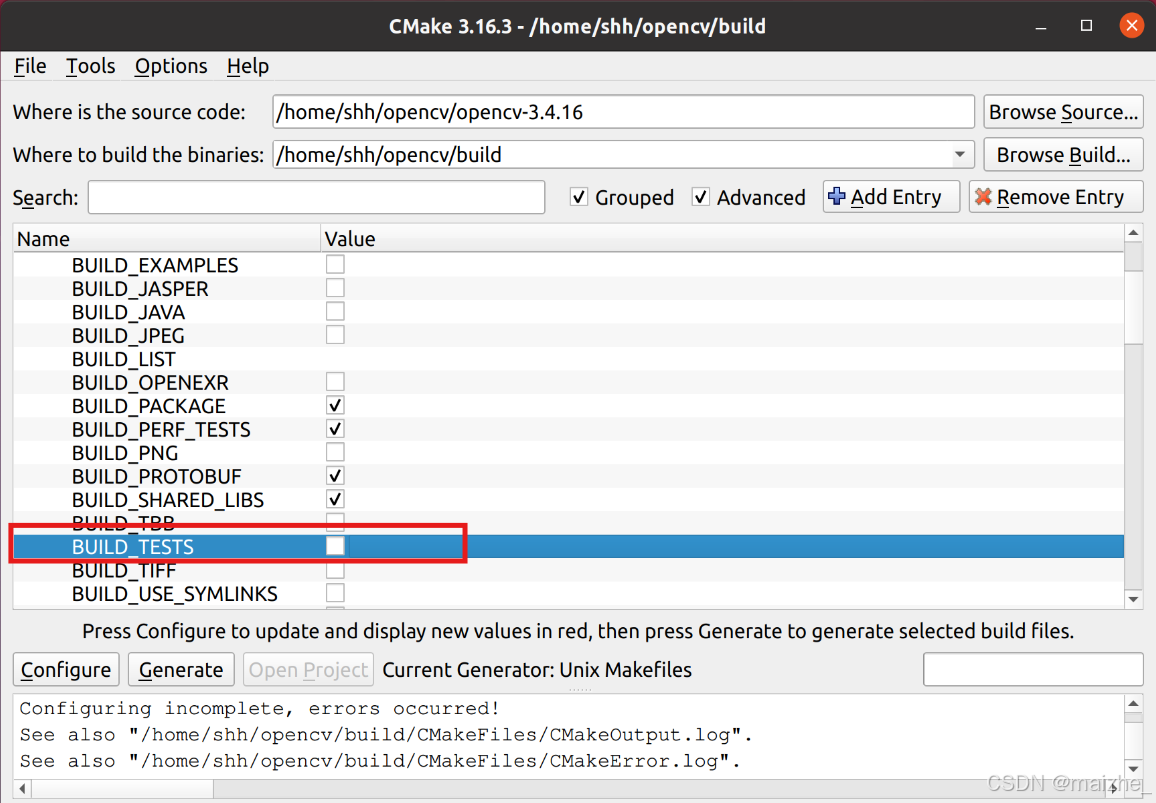This screenshot has height=803, width=1156.
Task: Open the build binaries path dropdown
Action: pos(959,155)
